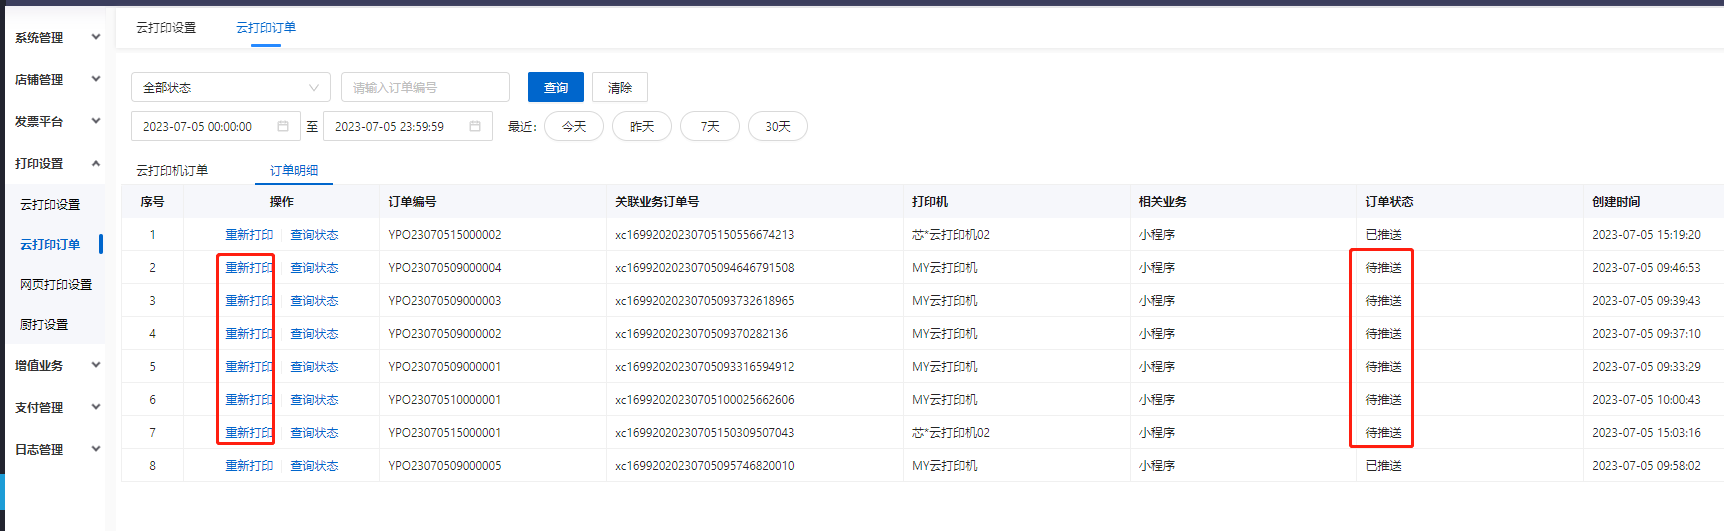Click 查询状态 for order YPO23070509000003
Image resolution: width=1724 pixels, height=531 pixels.
[314, 300]
